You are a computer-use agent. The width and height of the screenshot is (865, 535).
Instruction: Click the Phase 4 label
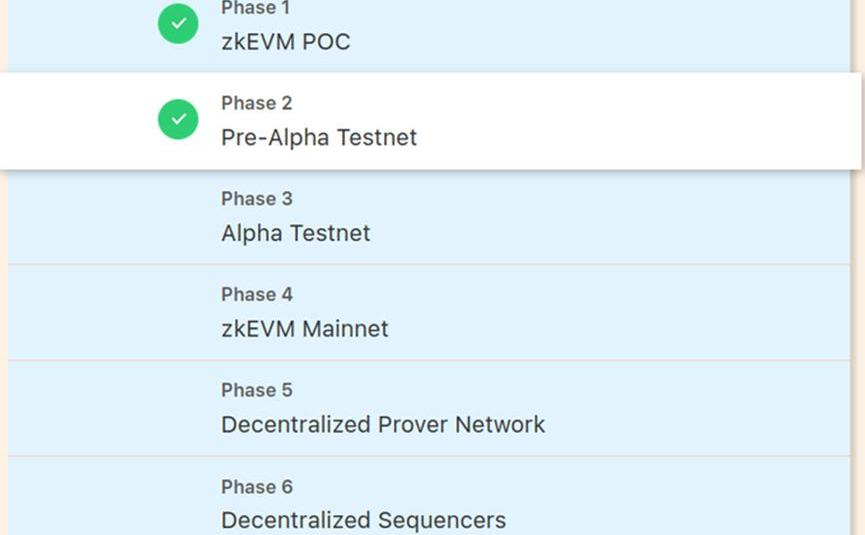coord(256,295)
